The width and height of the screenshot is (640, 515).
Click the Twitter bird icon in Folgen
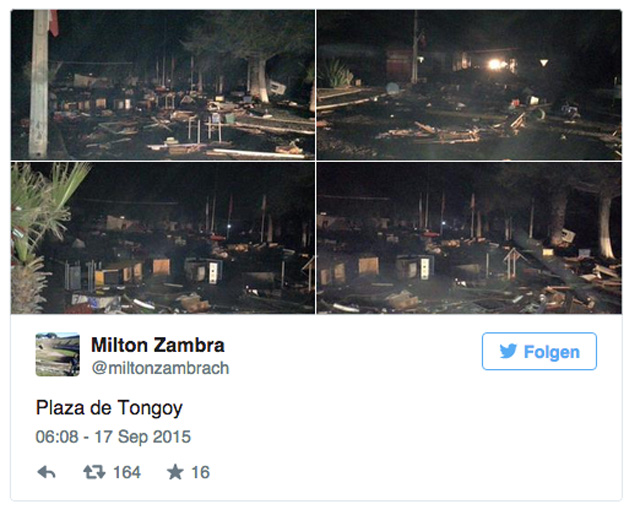(x=508, y=351)
